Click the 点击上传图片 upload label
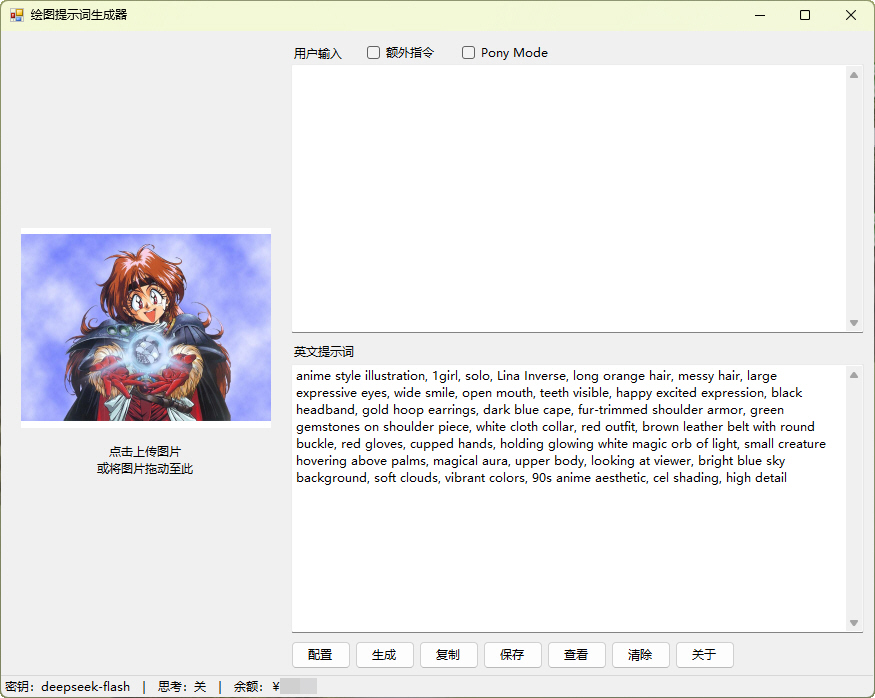This screenshot has height=698, width=875. tap(145, 451)
